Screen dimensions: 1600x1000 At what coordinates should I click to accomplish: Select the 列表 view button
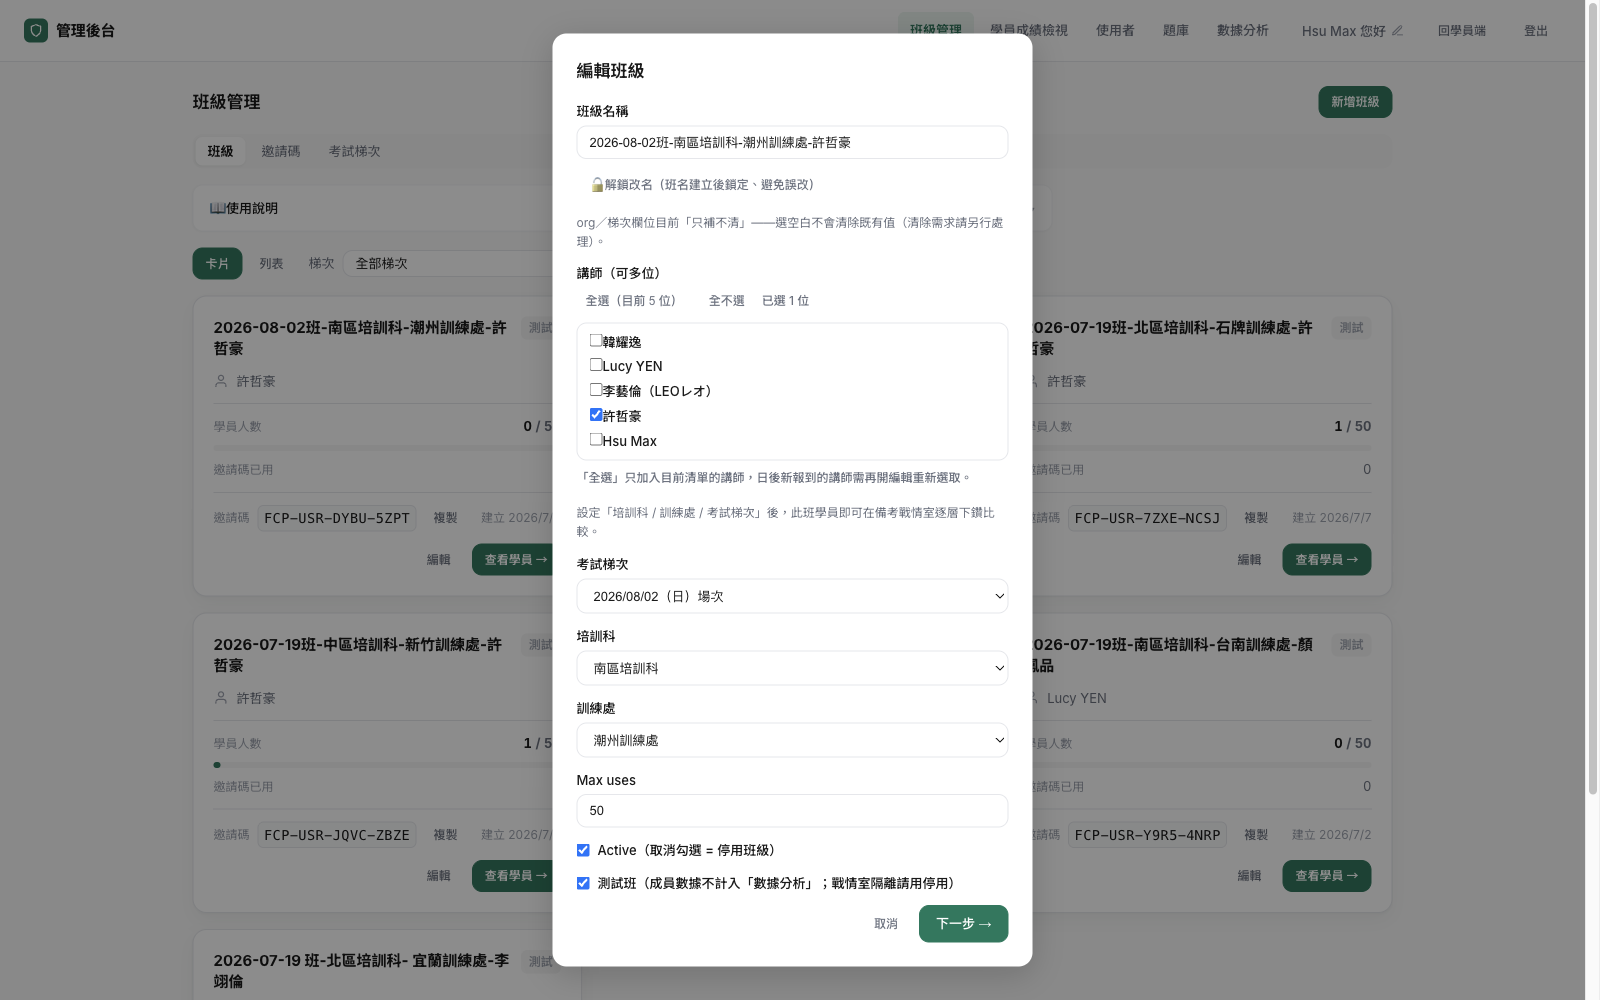[x=271, y=263]
